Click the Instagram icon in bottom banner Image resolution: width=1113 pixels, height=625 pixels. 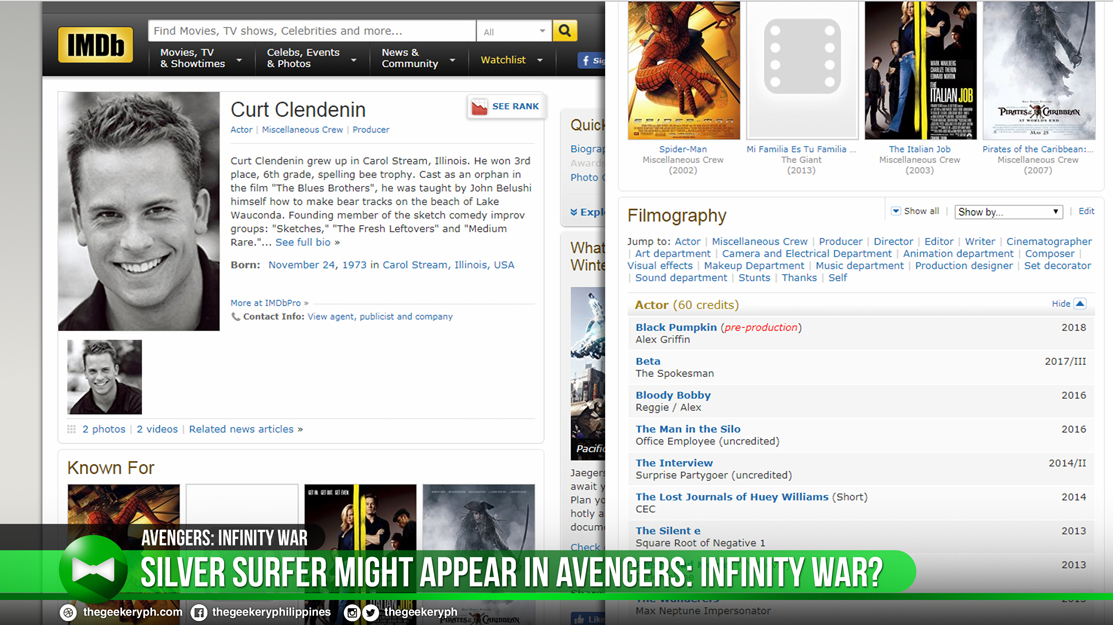click(x=351, y=612)
